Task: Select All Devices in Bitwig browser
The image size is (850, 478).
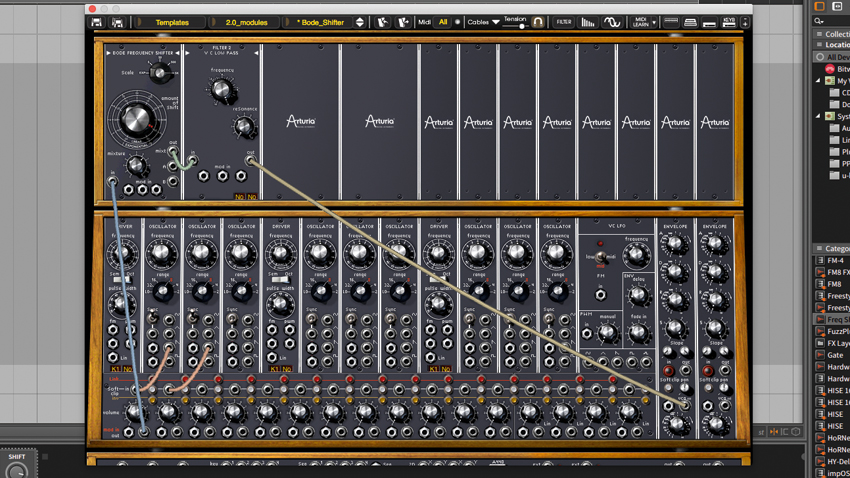Action: (832, 57)
